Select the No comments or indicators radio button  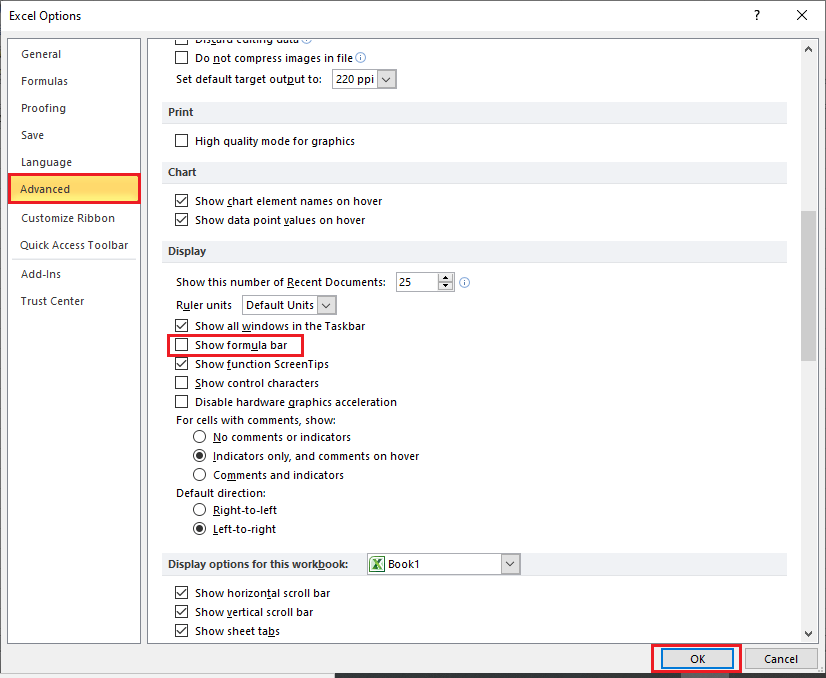click(199, 437)
